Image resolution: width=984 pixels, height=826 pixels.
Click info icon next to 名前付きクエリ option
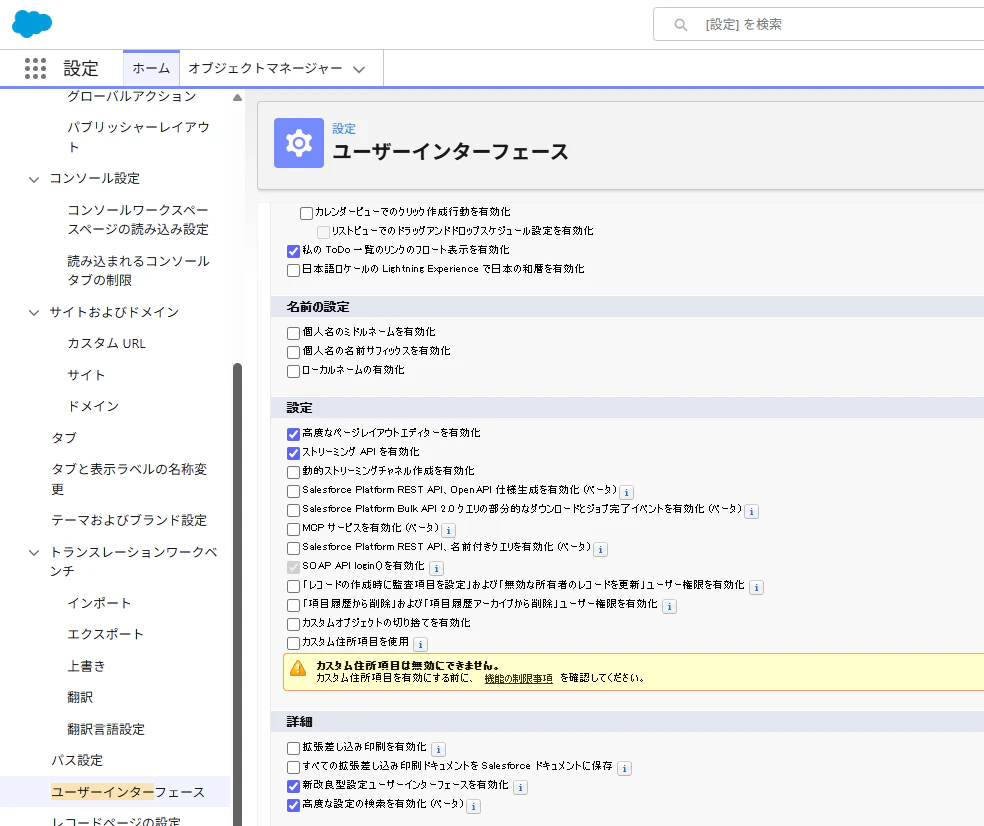pyautogui.click(x=600, y=549)
